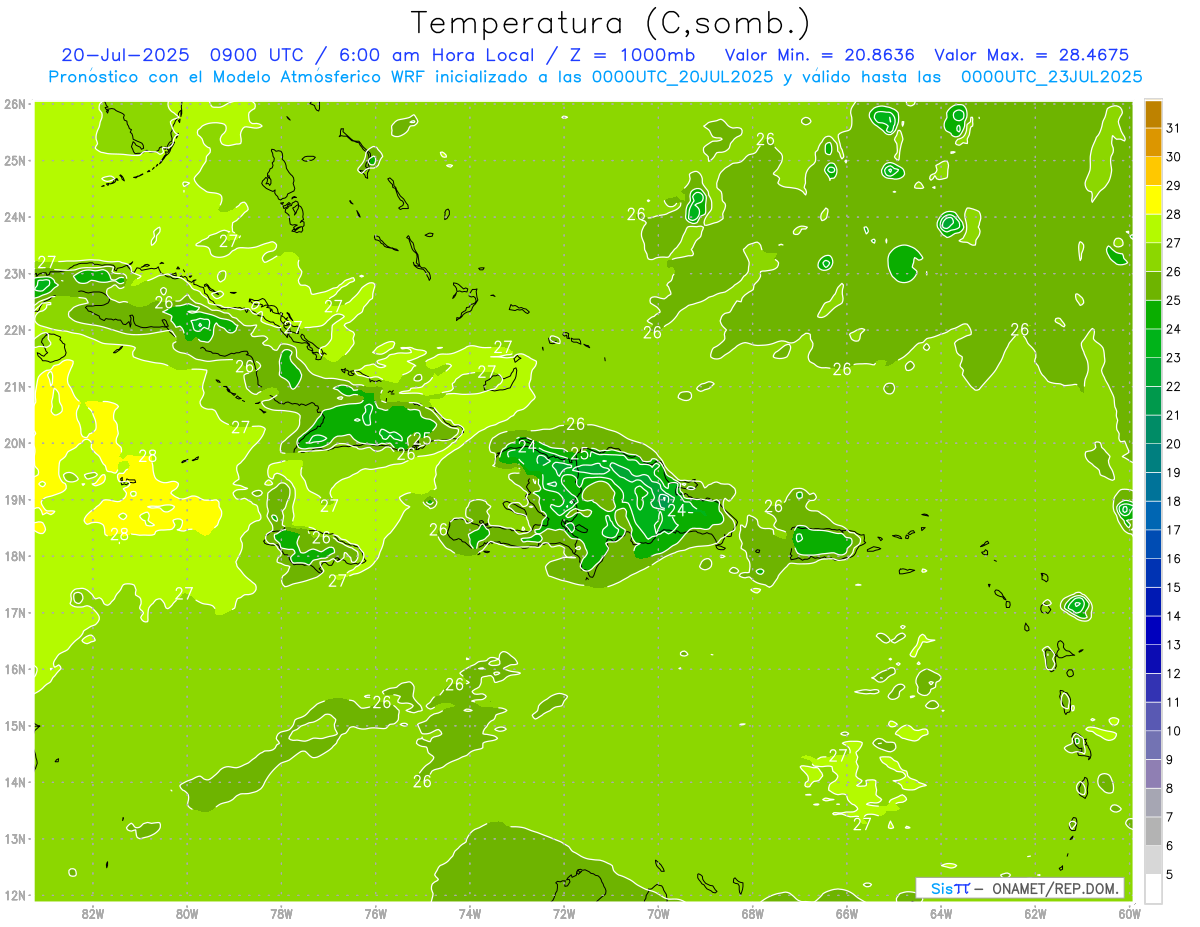1200x927 pixels.
Task: Click the orange-brown swatch above colorbar value 31
Action: pyautogui.click(x=1153, y=115)
